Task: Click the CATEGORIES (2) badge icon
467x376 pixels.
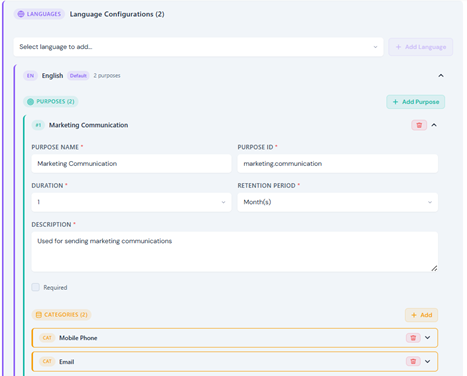Action: click(x=39, y=315)
